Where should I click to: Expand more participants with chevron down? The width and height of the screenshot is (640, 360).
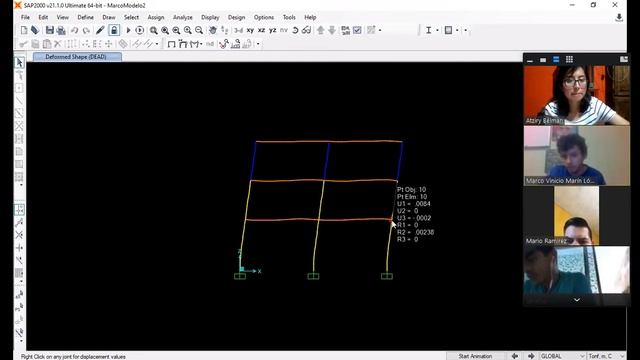tap(576, 300)
